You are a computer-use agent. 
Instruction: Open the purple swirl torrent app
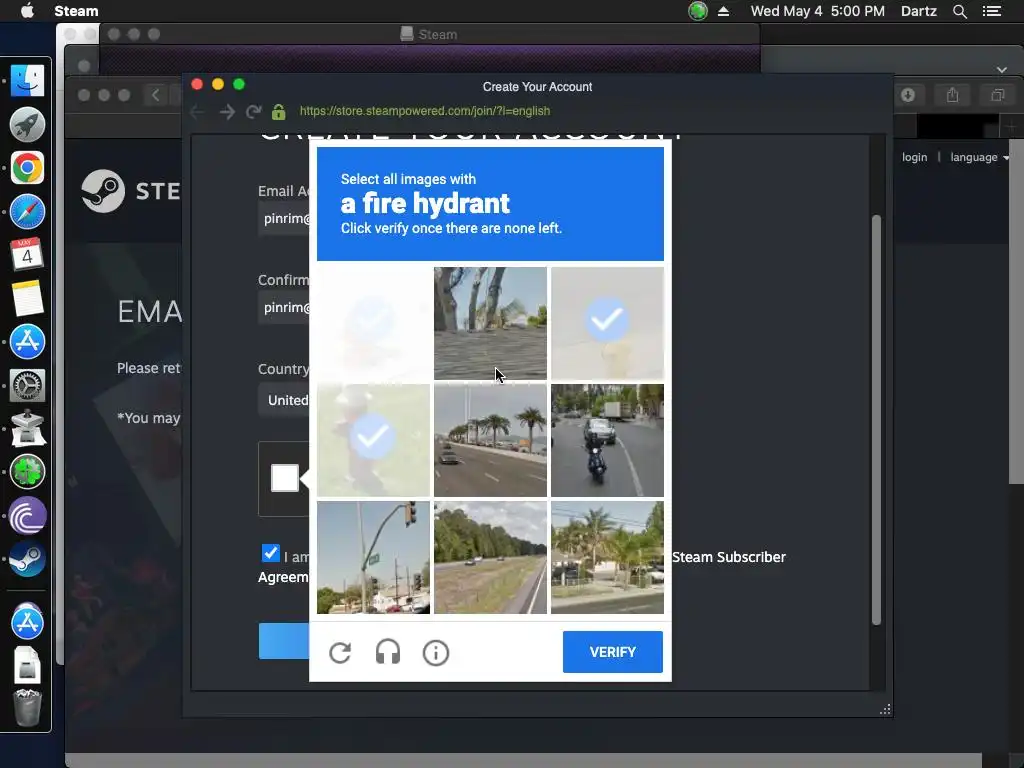pos(27,516)
